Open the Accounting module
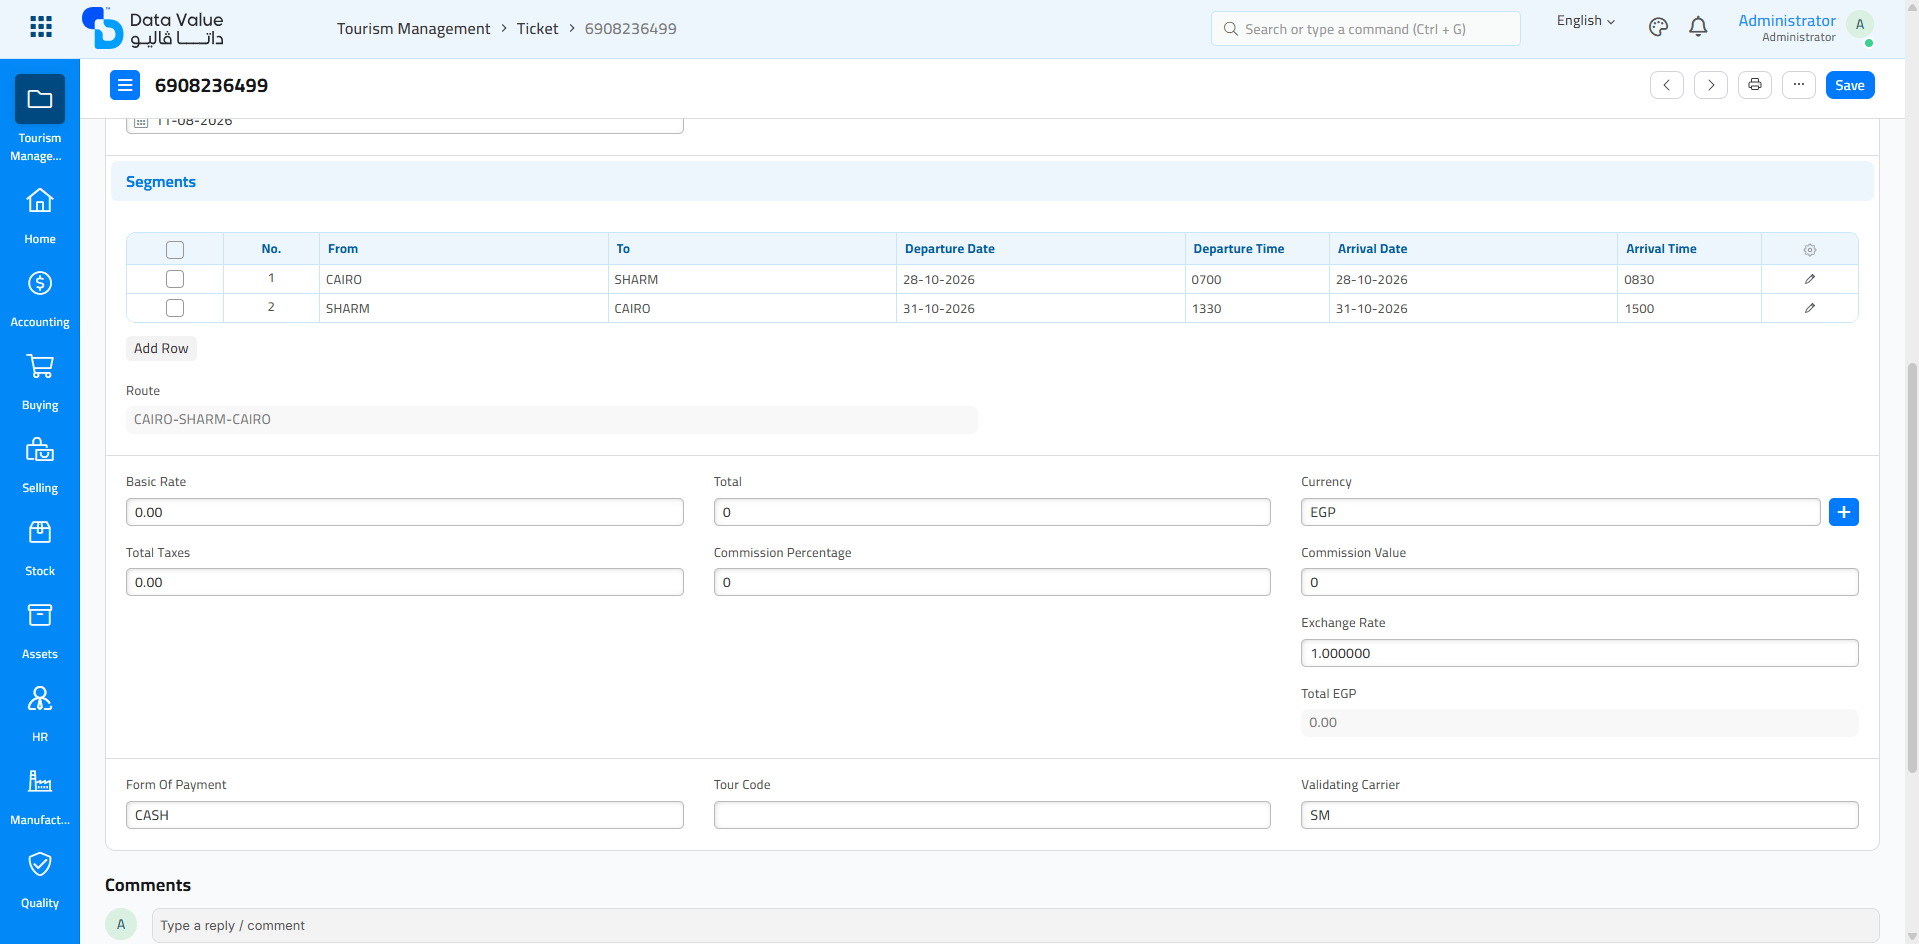Screen dimensions: 1919x944 (x=40, y=299)
